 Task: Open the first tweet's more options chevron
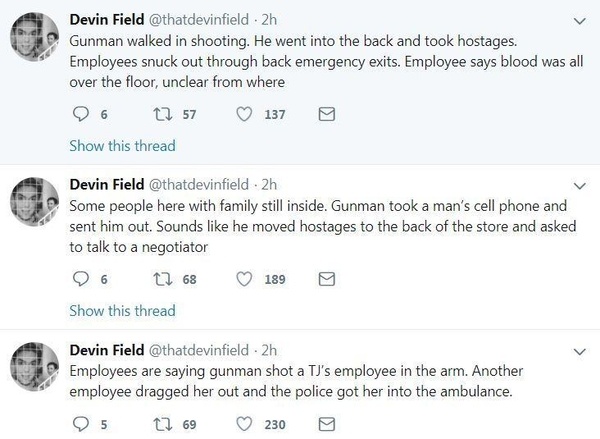click(580, 21)
